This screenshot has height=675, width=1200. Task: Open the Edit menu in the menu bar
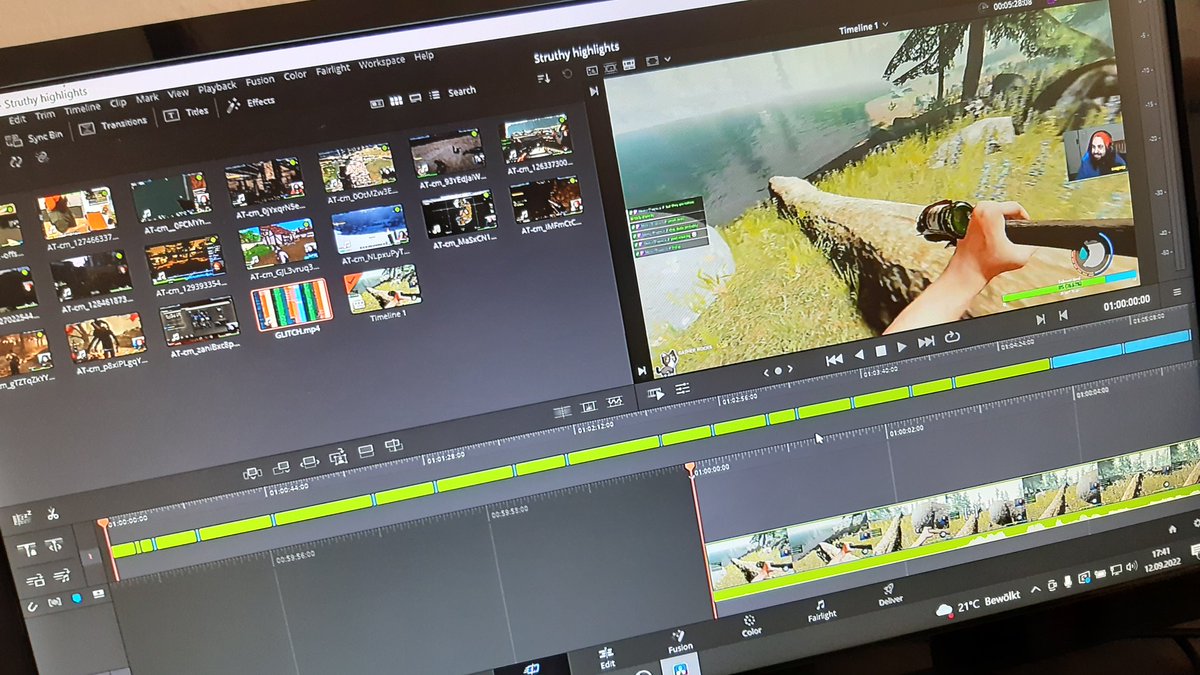(17, 118)
